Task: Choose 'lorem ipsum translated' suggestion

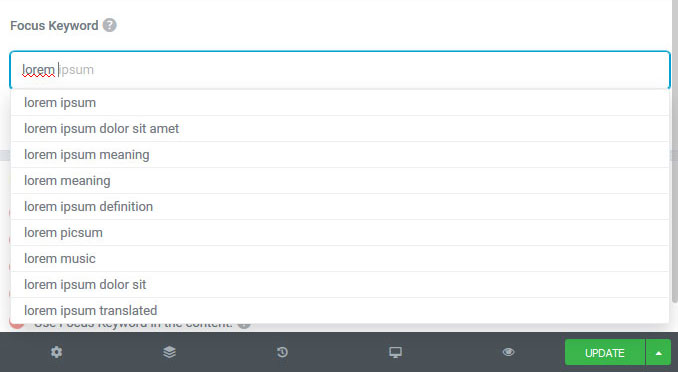Action: point(340,310)
